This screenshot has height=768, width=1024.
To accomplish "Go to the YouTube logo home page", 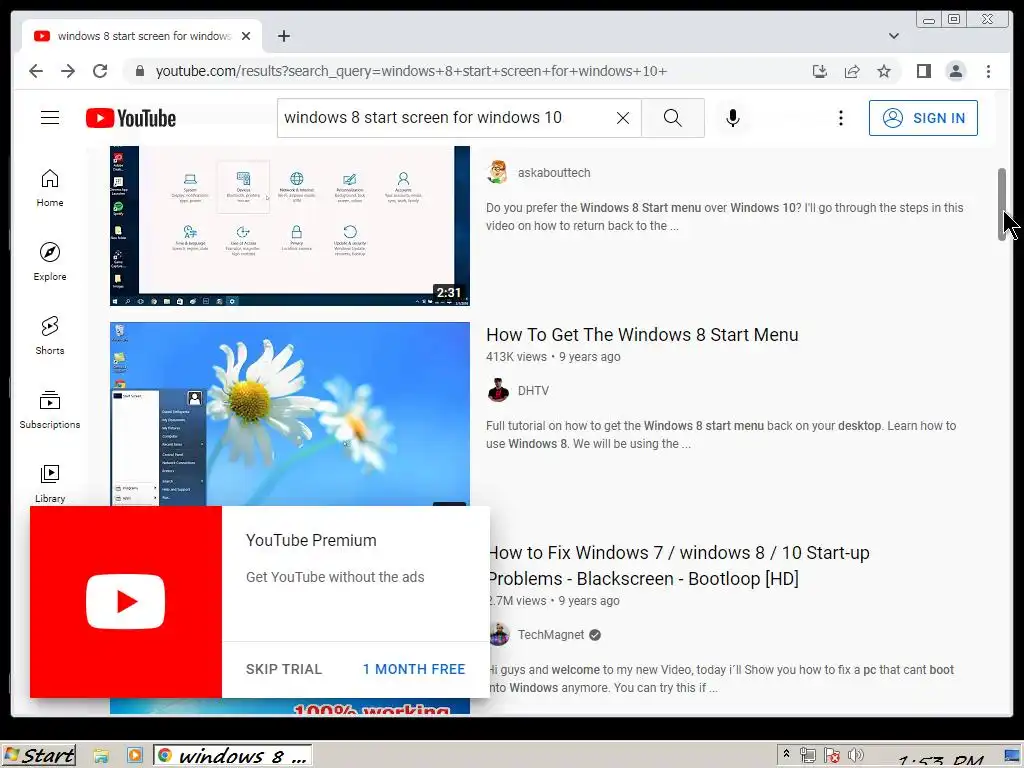I will coord(131,118).
